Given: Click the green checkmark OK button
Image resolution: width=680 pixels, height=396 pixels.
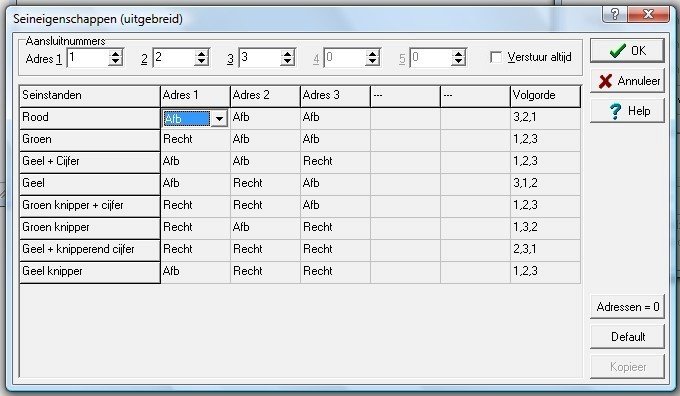Looking at the screenshot, I should click(627, 51).
